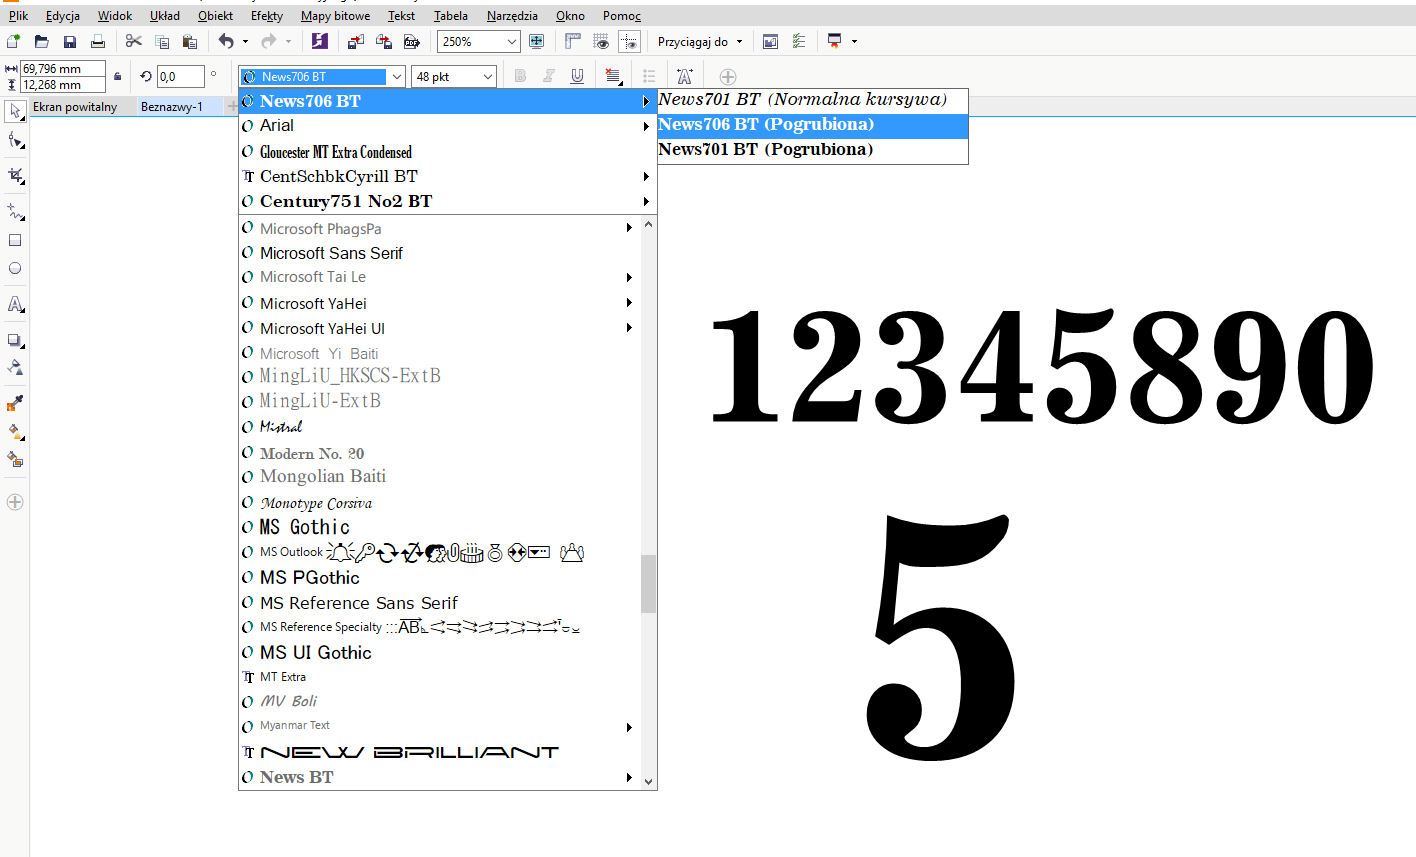Click the Undo arrow icon
This screenshot has height=857, width=1416.
(x=226, y=41)
